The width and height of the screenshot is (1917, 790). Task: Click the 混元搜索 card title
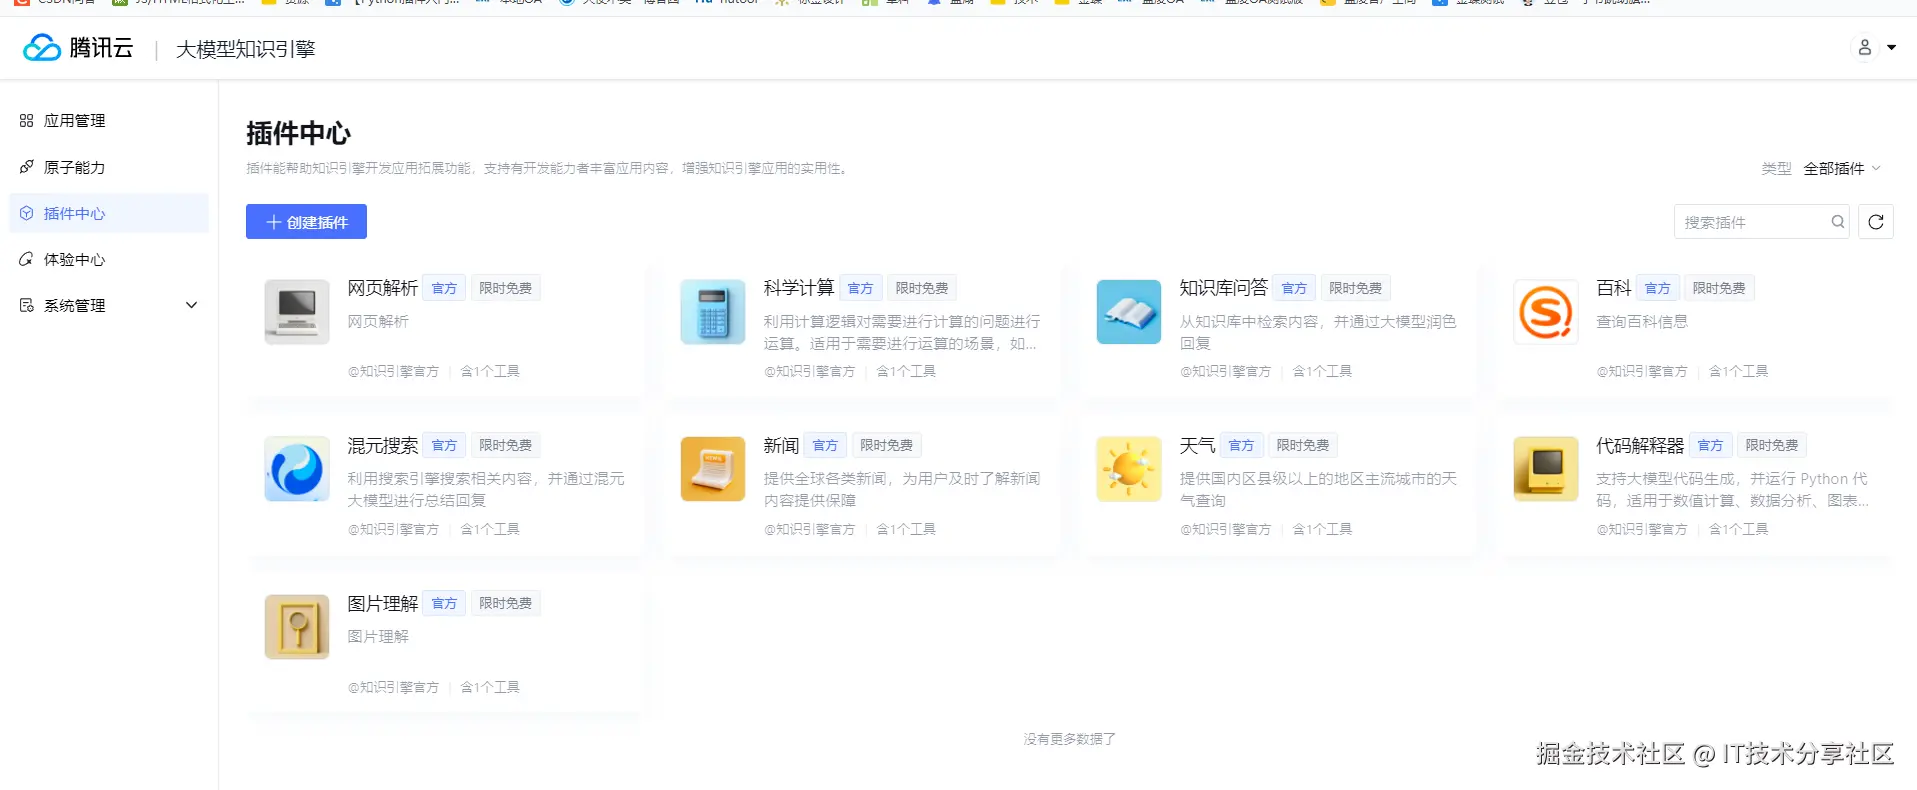[383, 445]
